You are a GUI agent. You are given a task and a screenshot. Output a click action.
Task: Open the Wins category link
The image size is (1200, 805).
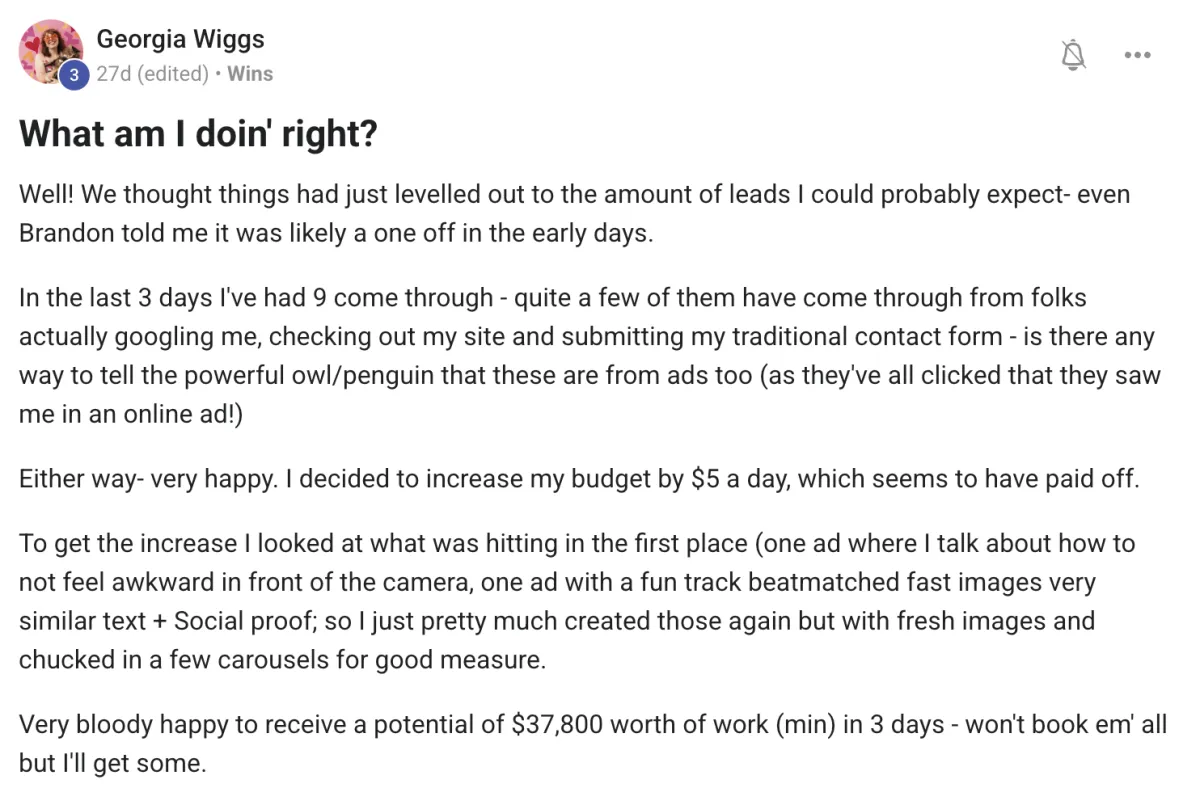250,74
